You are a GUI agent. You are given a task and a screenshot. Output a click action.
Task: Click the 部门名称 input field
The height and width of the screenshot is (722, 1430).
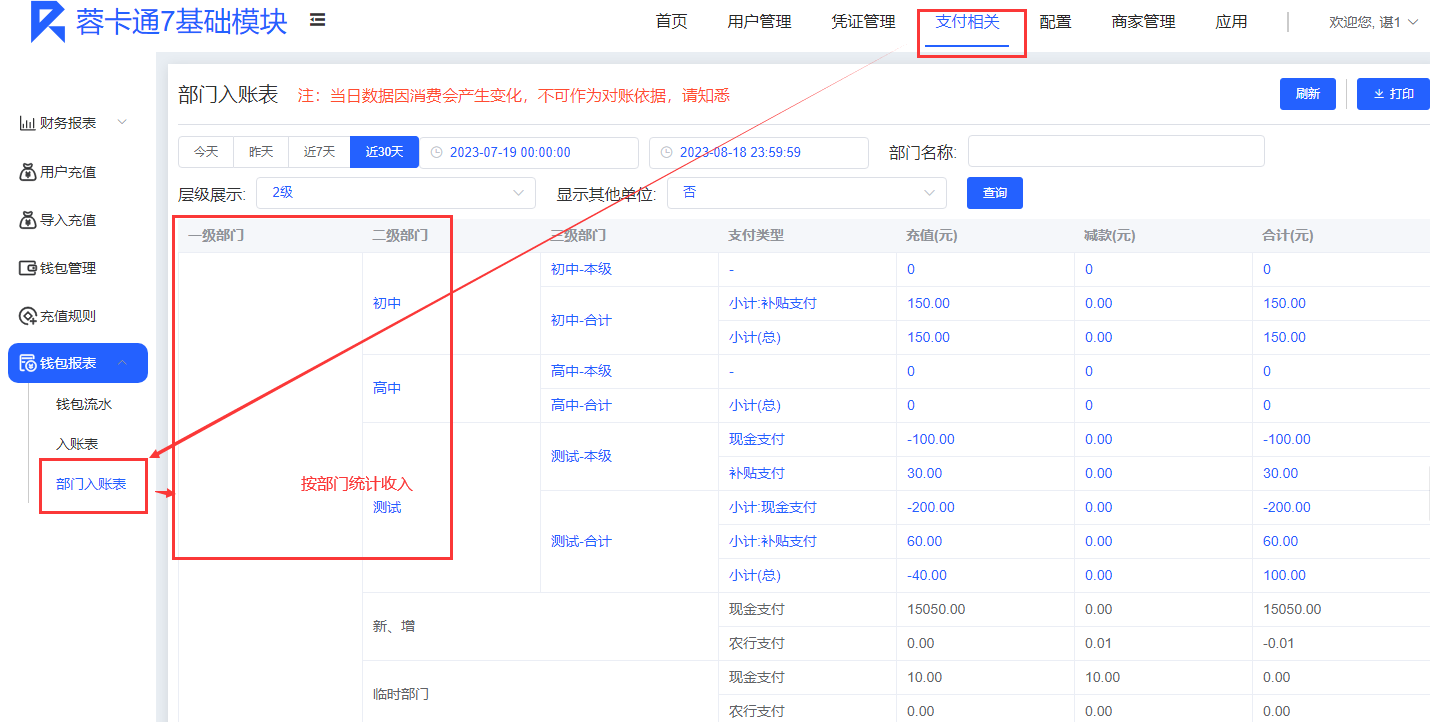point(1115,151)
